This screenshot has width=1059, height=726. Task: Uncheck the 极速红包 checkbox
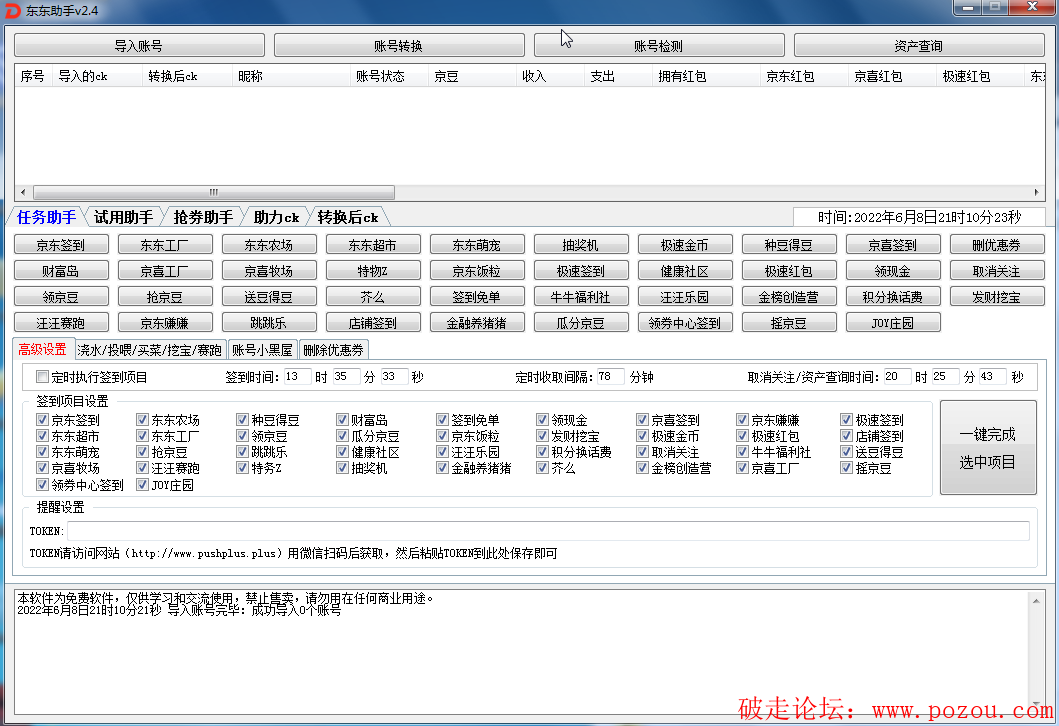coord(742,436)
